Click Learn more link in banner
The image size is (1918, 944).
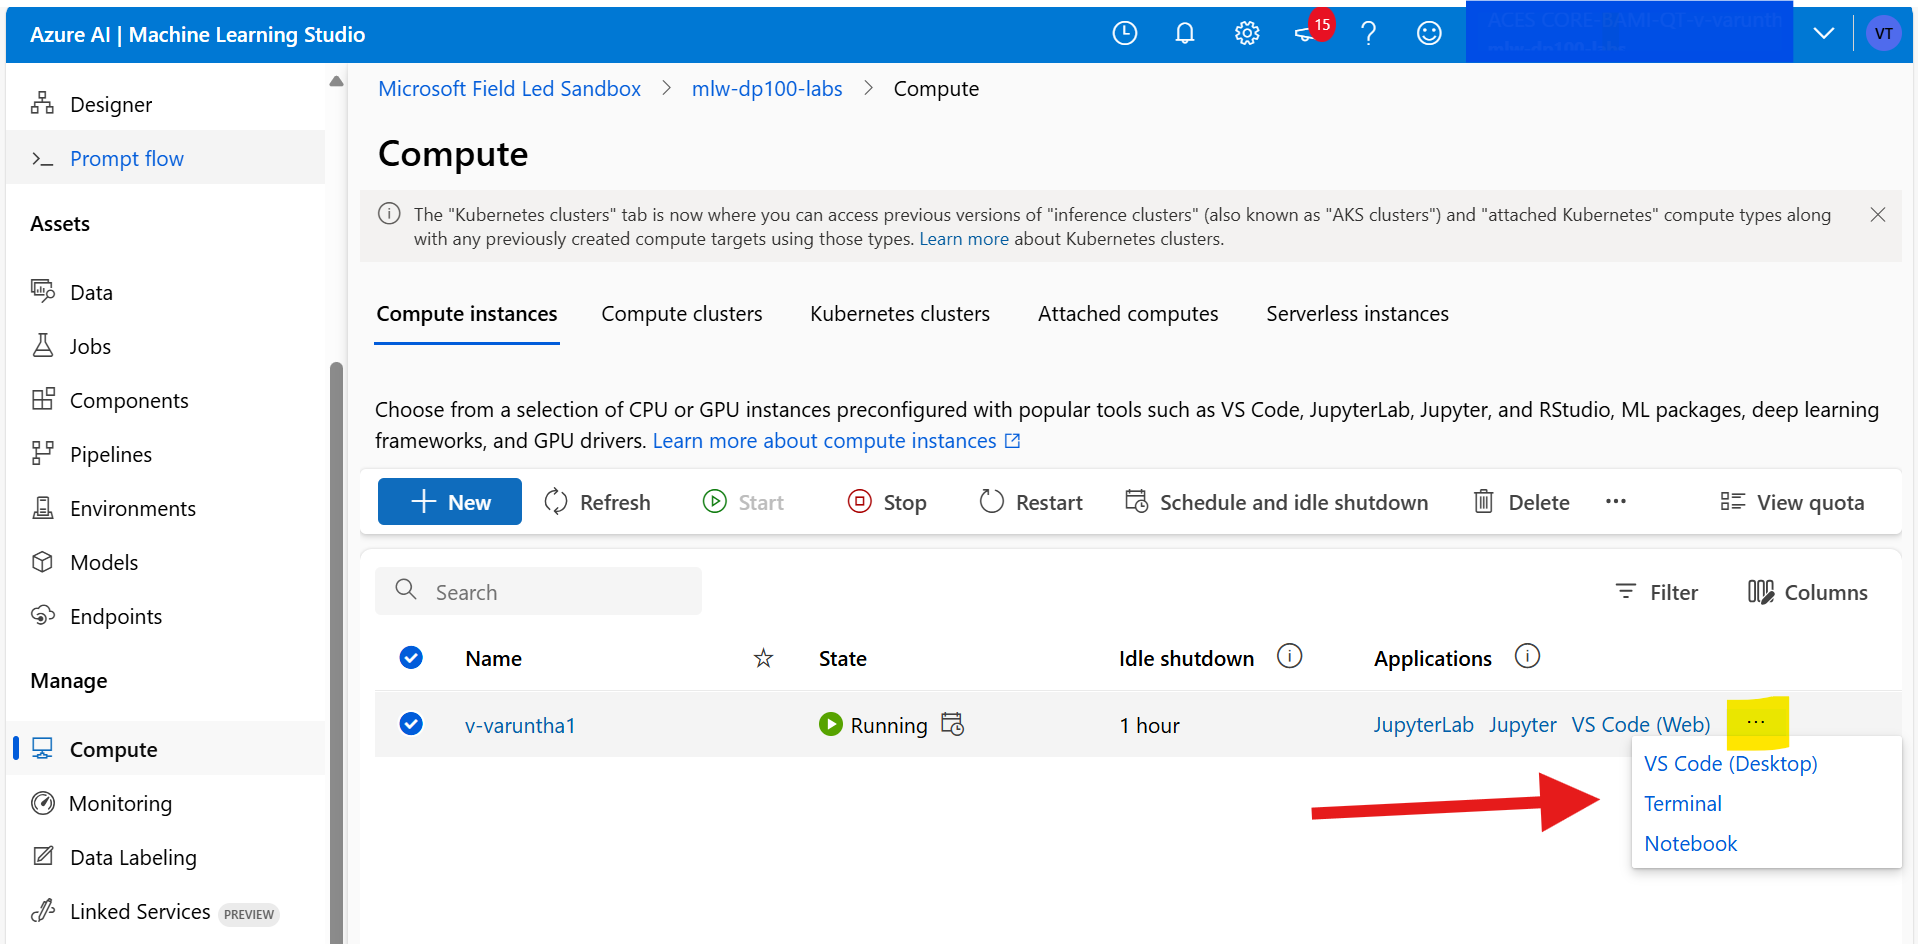coord(964,239)
